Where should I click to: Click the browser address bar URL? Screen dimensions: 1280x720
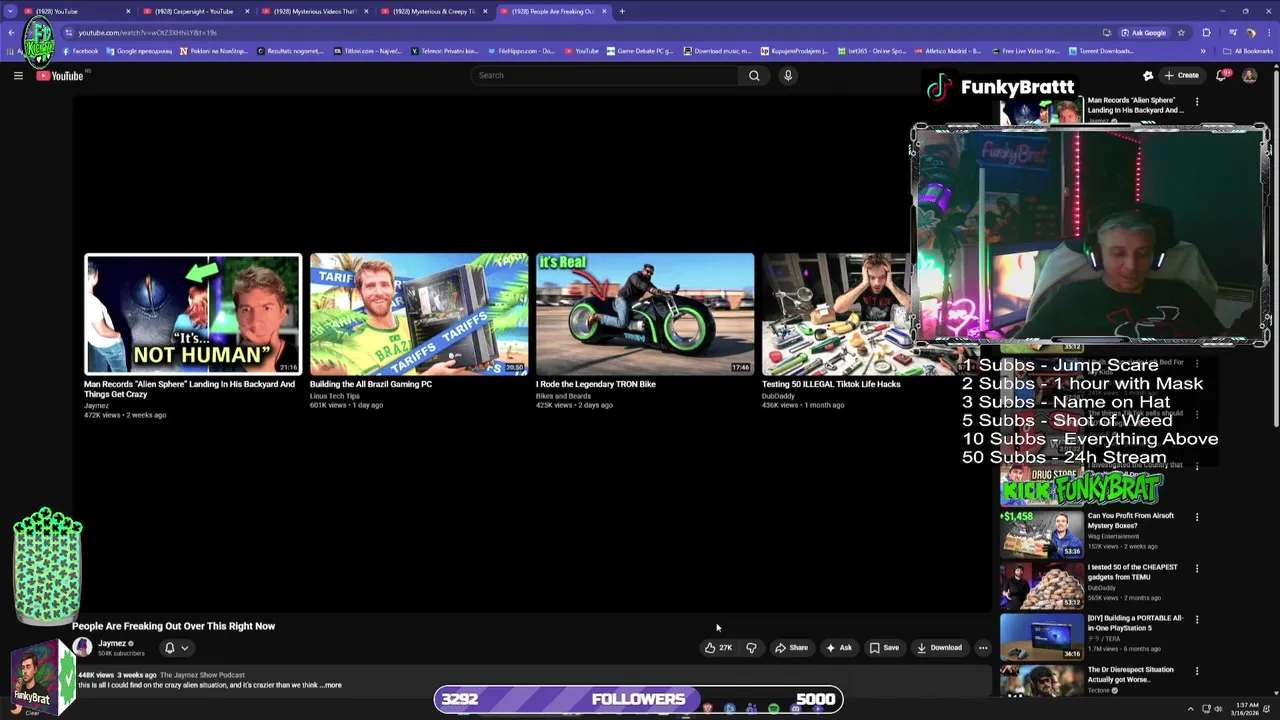coord(148,32)
